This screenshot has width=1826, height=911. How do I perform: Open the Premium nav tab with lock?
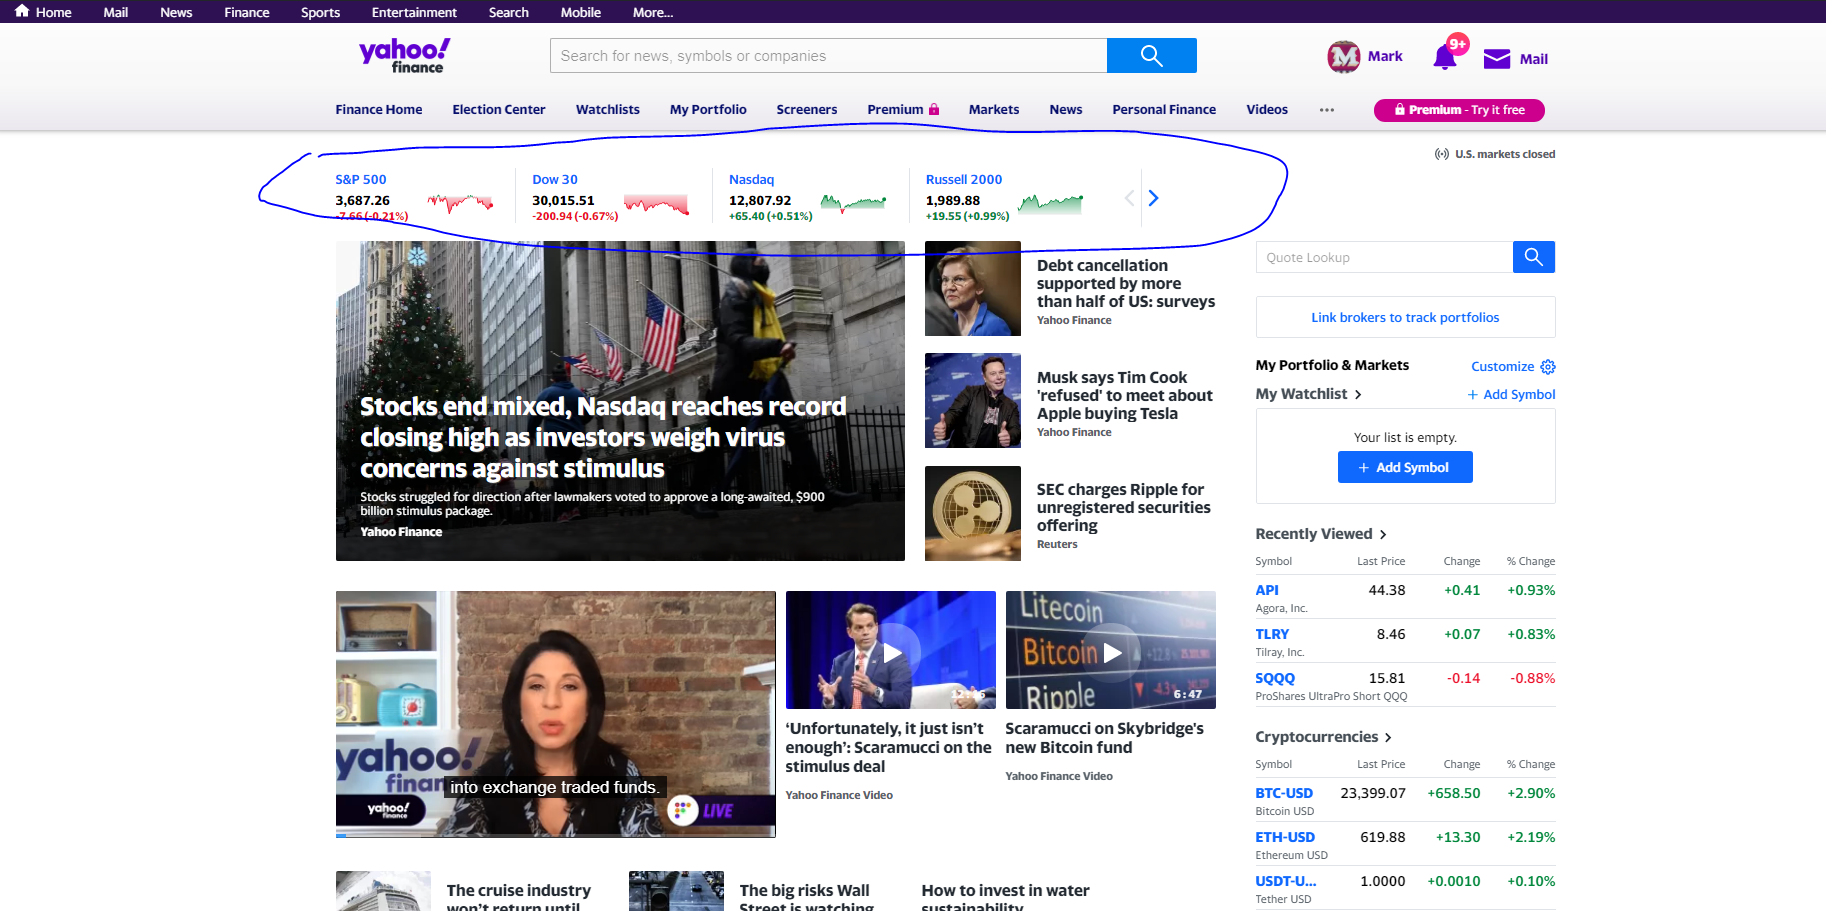click(903, 110)
